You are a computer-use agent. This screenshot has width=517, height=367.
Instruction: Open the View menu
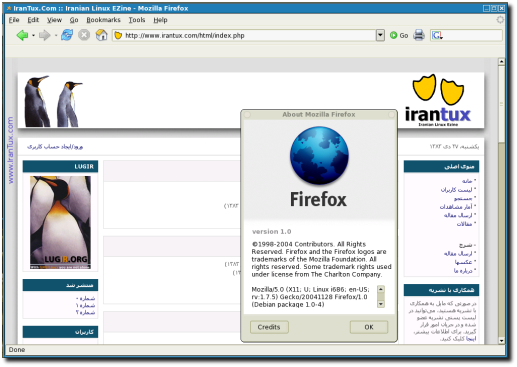click(x=54, y=20)
